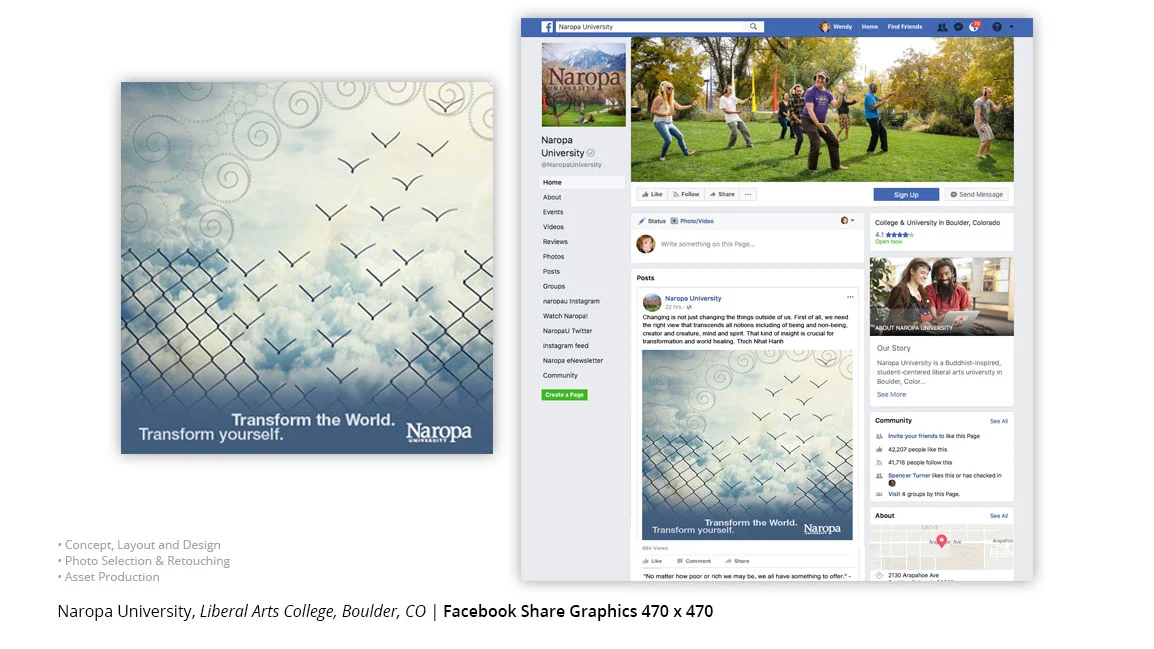Open the Messenger icon in top bar

[958, 26]
